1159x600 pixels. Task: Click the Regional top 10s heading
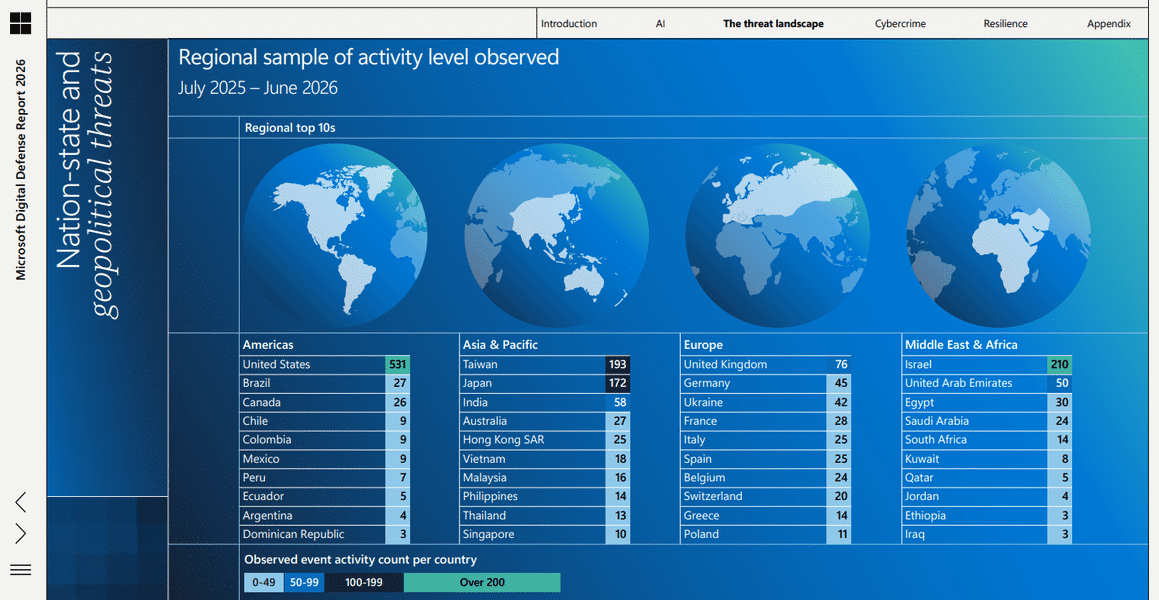click(x=290, y=128)
